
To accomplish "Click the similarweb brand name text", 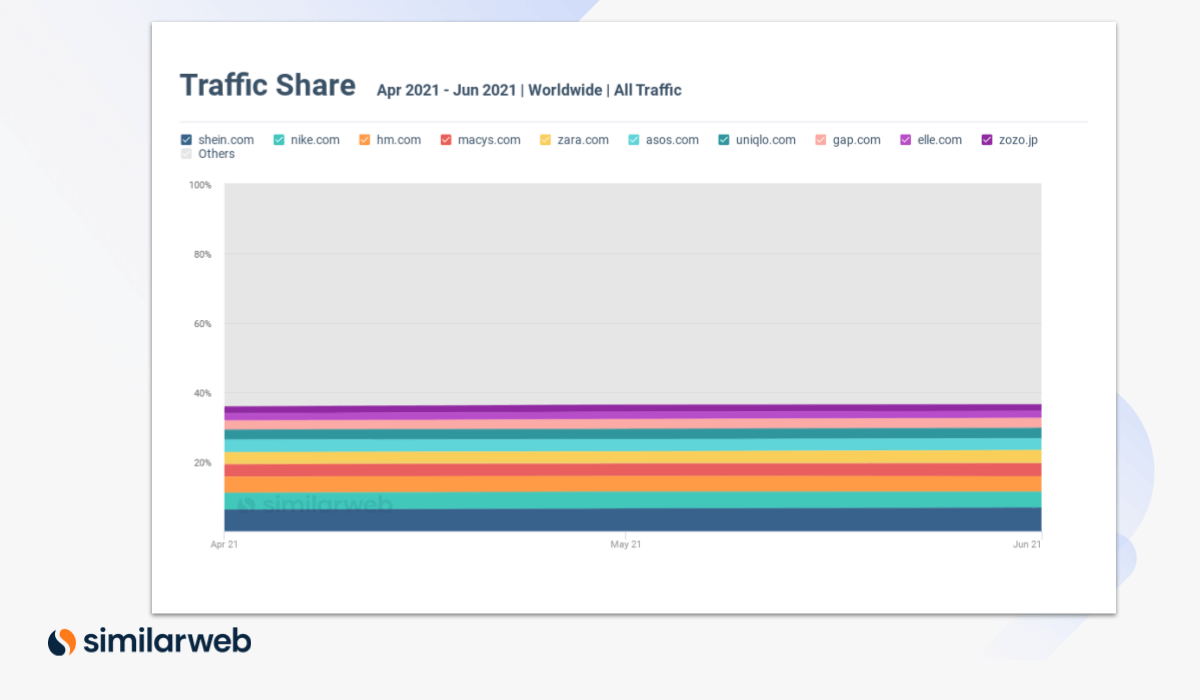I will click(x=167, y=641).
